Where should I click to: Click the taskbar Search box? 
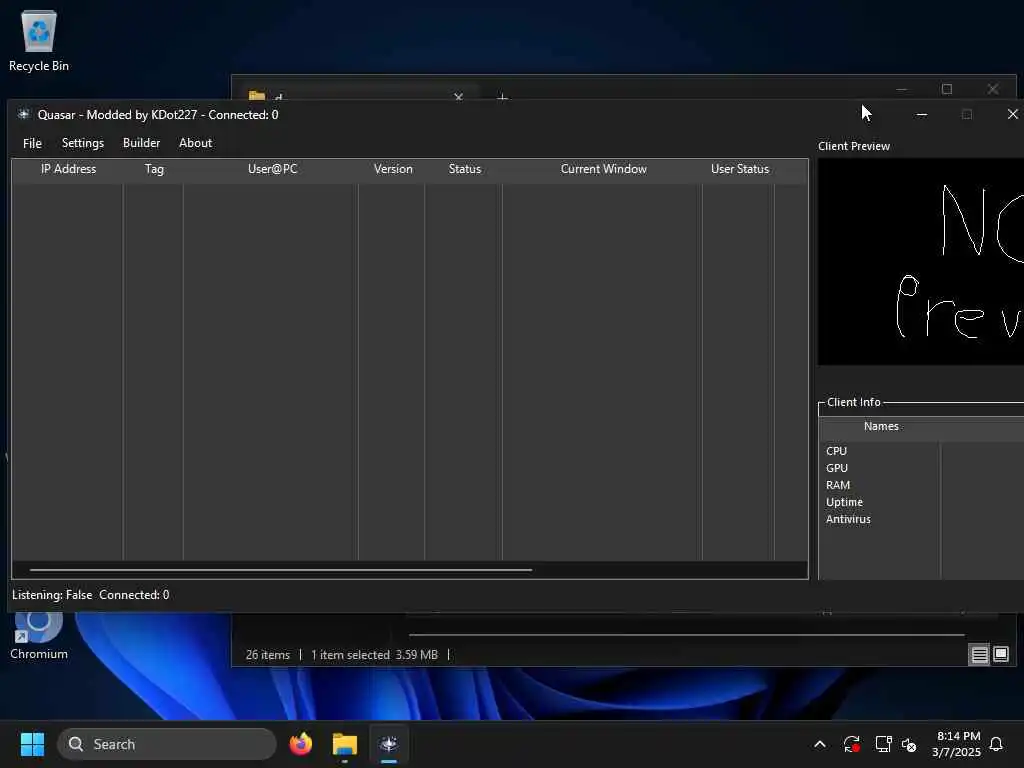point(167,744)
